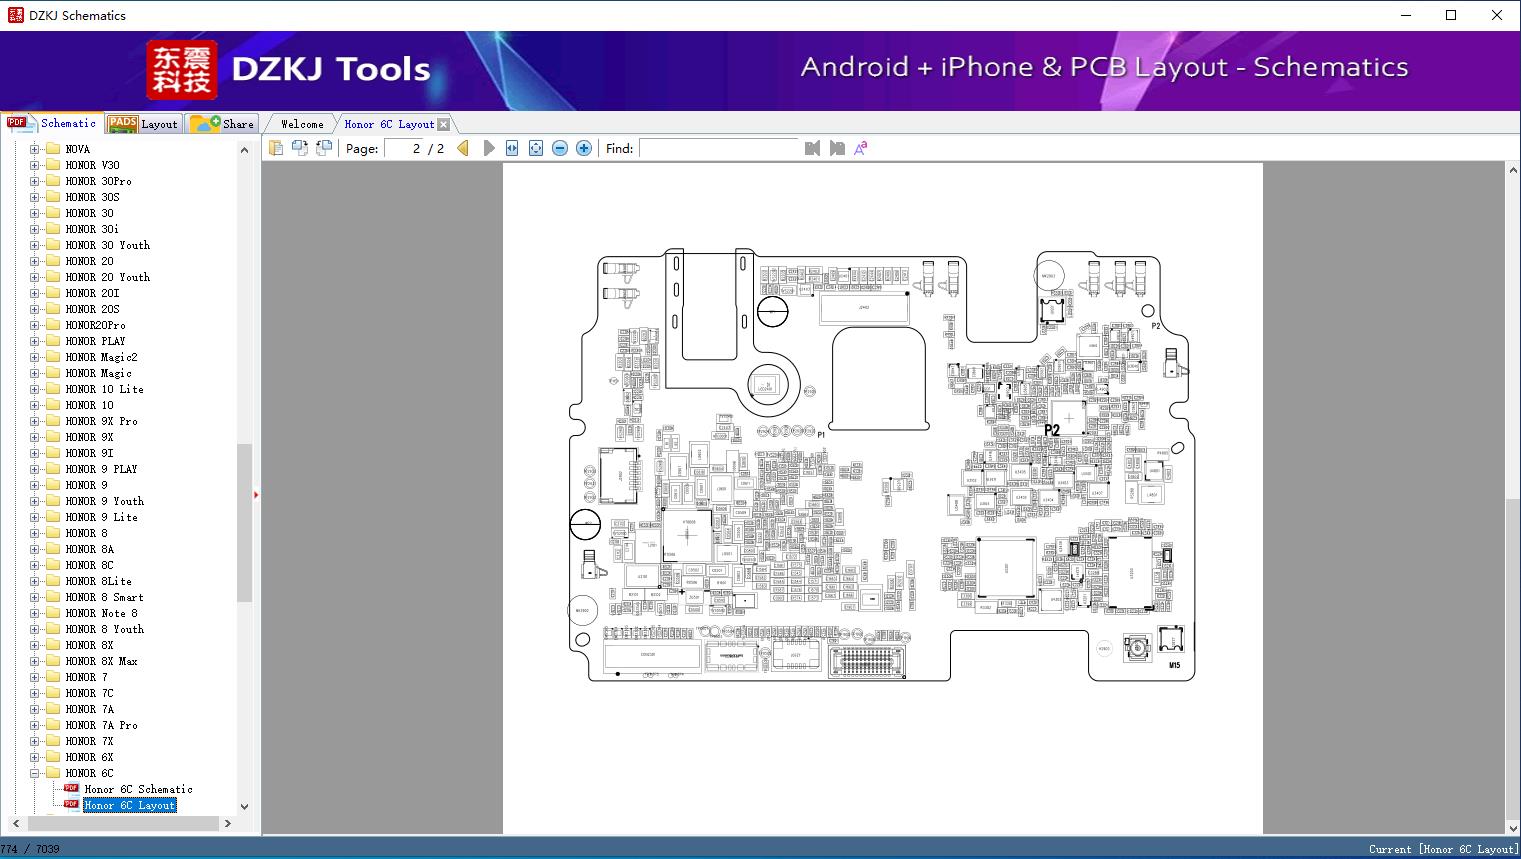Select the HONOR 7X folder label
The width and height of the screenshot is (1521, 859).
[x=89, y=741]
